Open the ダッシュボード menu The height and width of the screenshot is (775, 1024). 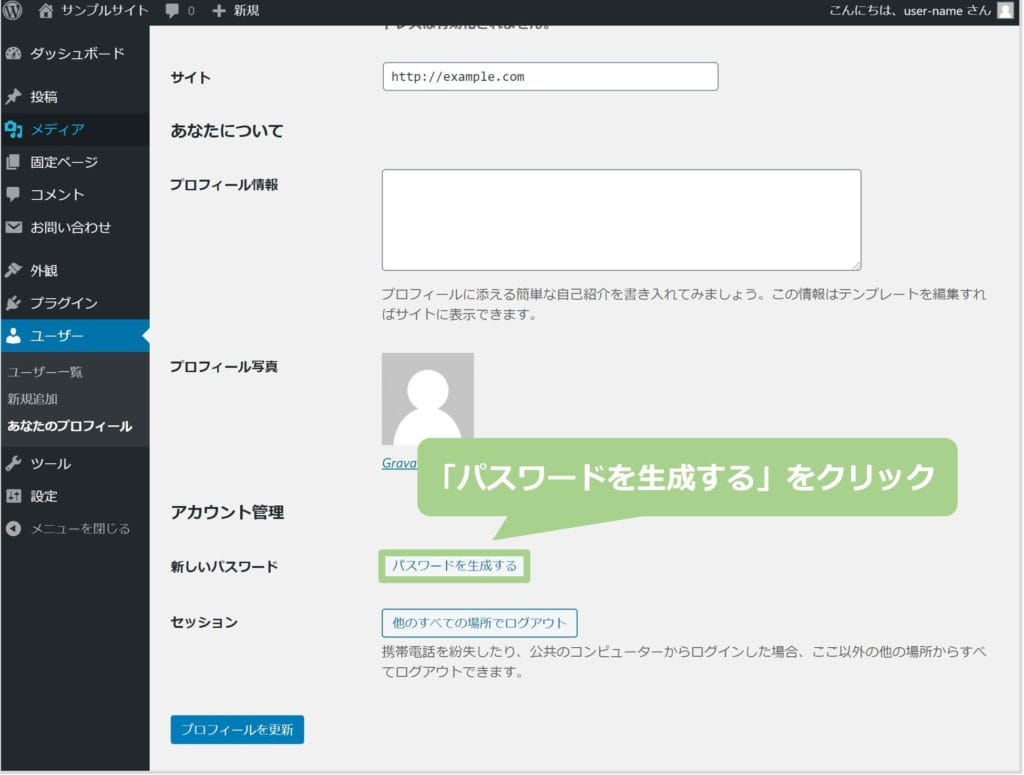point(76,53)
